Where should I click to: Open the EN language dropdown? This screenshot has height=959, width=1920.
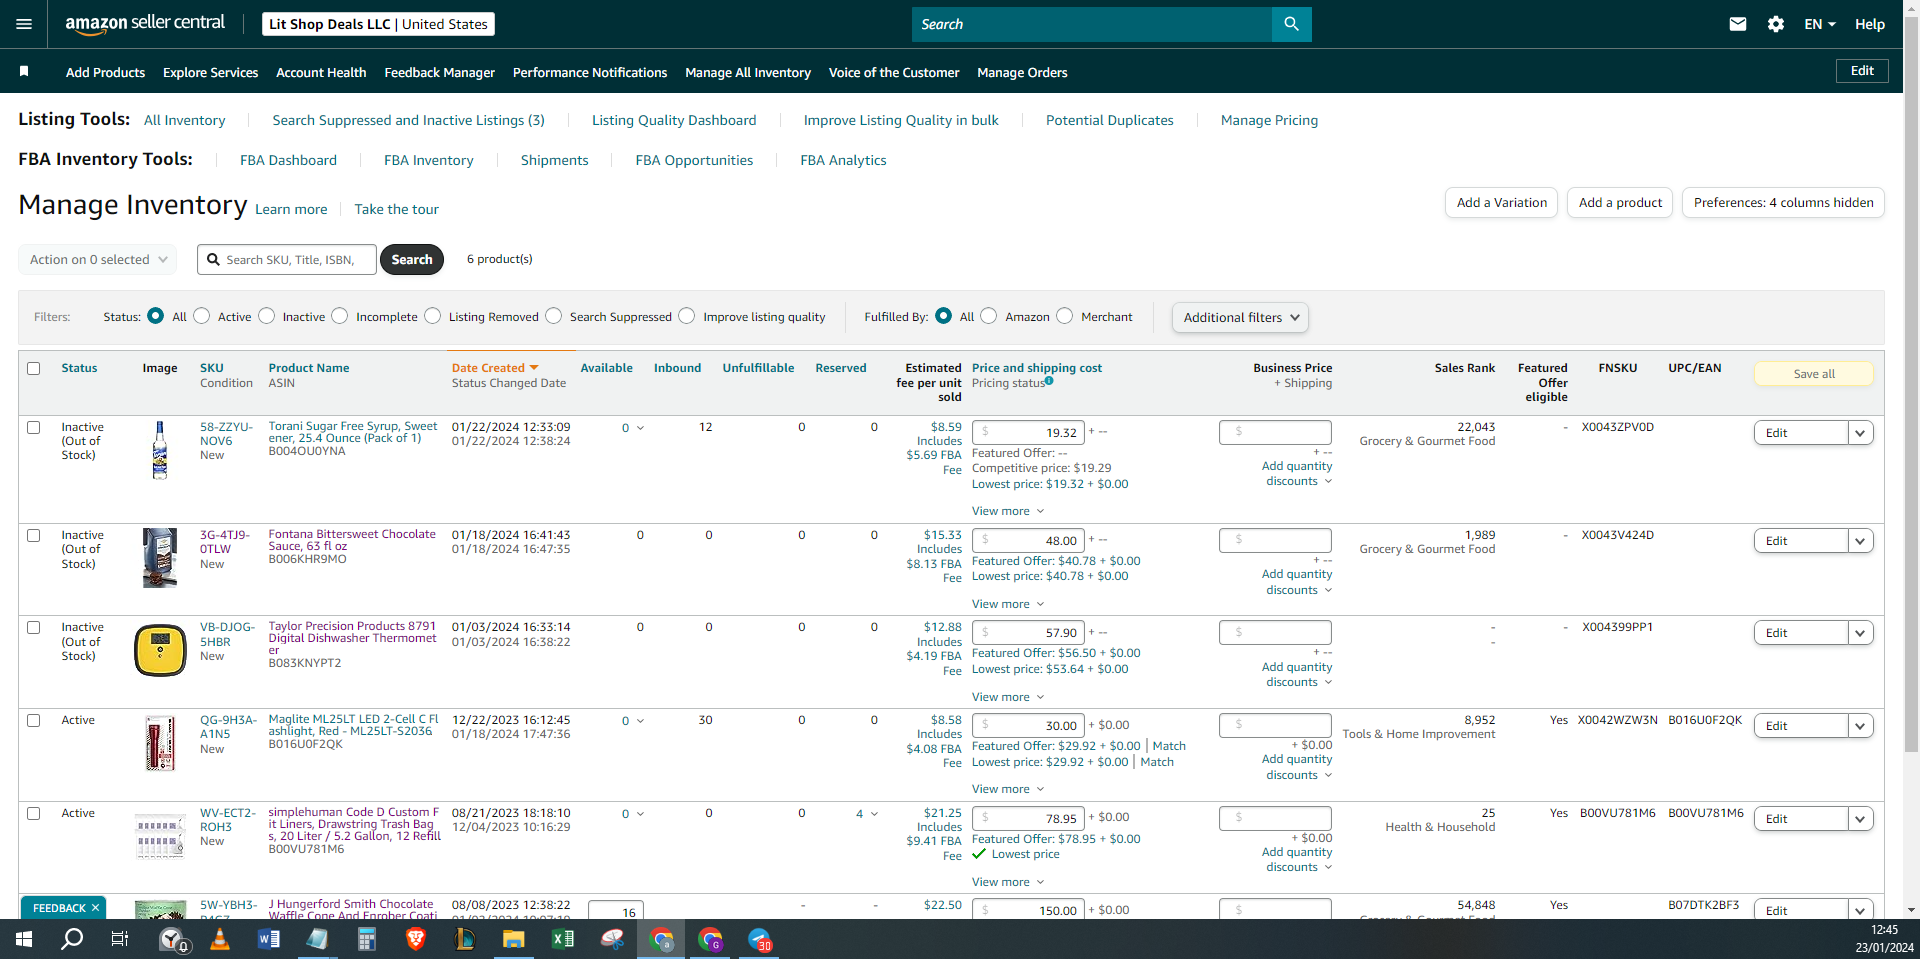point(1820,24)
